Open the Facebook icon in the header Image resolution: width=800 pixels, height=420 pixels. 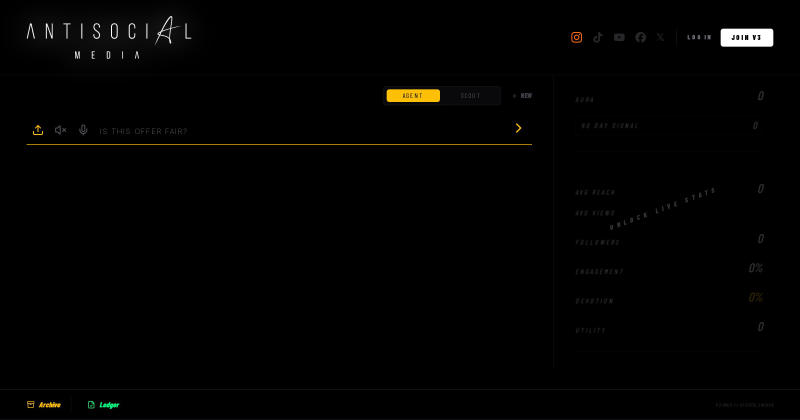click(x=640, y=37)
